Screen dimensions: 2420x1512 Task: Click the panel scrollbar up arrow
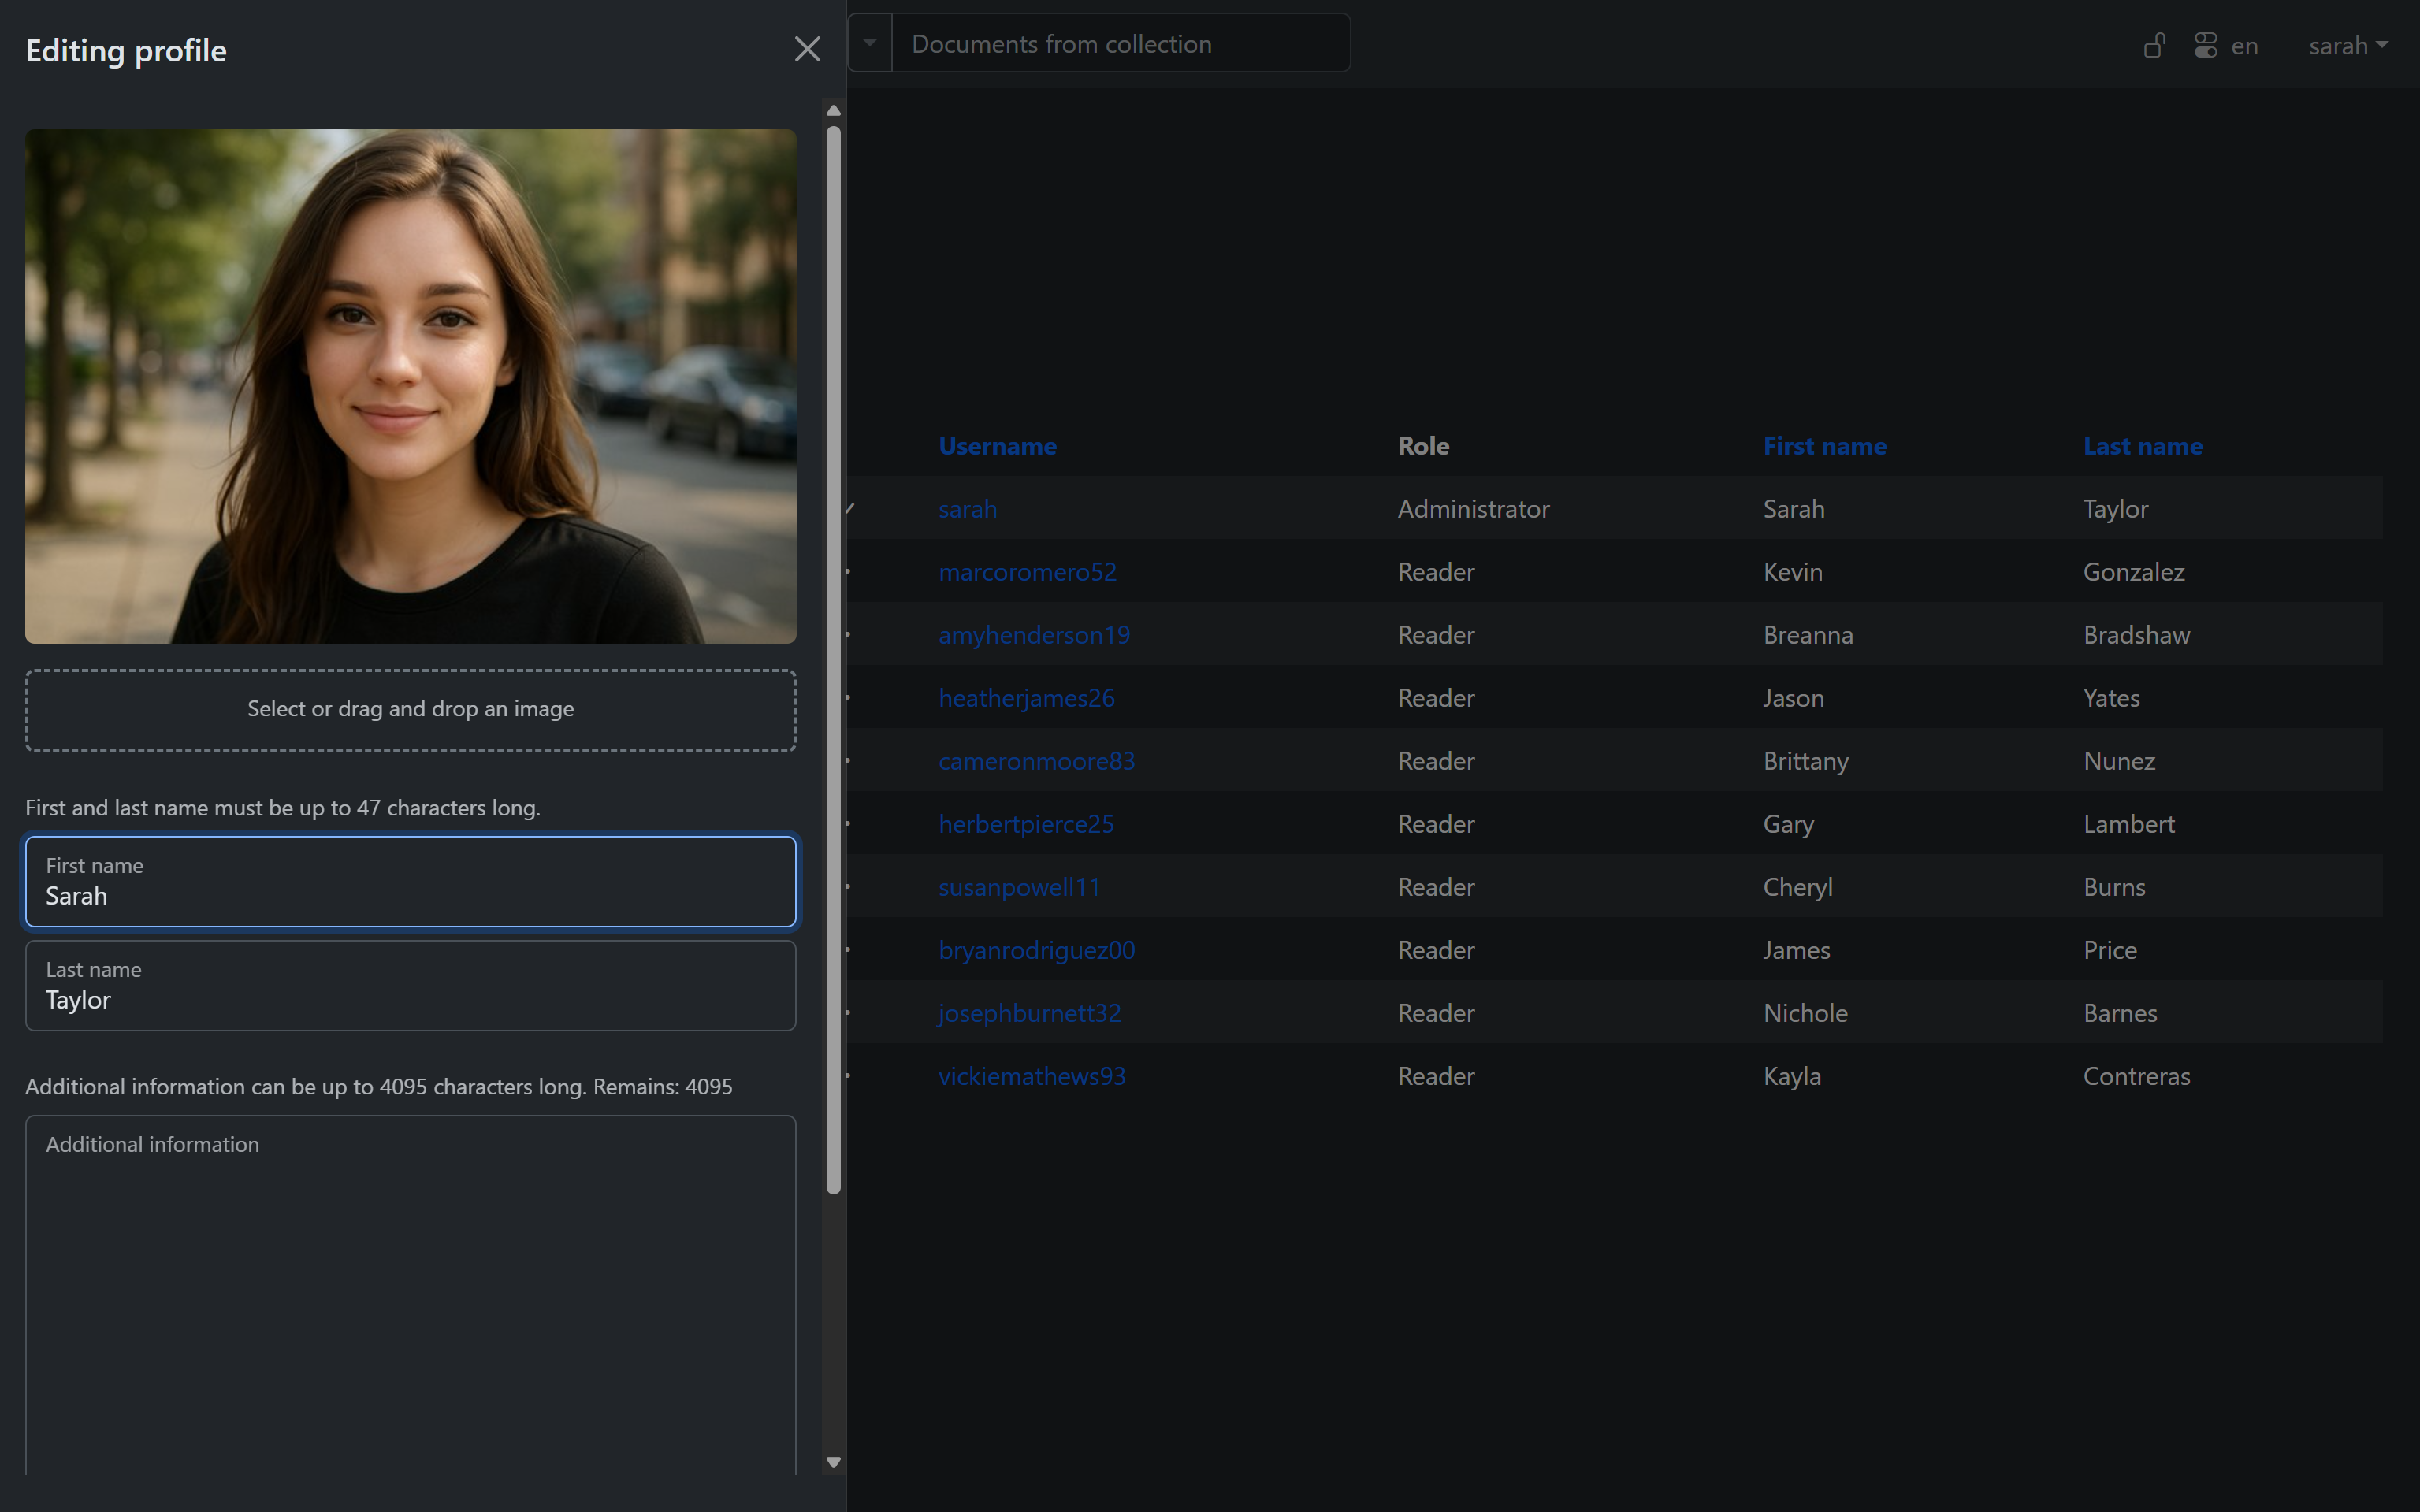click(833, 110)
